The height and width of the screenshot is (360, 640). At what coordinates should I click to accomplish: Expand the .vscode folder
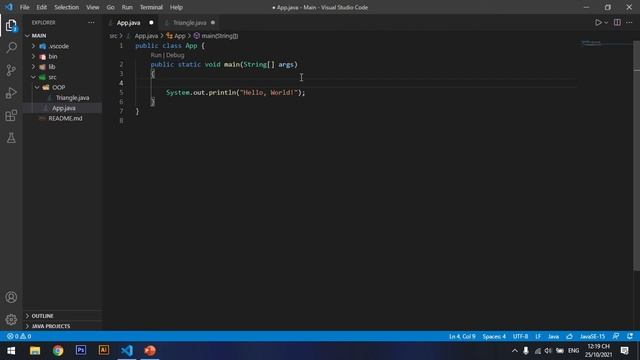[x=59, y=46]
